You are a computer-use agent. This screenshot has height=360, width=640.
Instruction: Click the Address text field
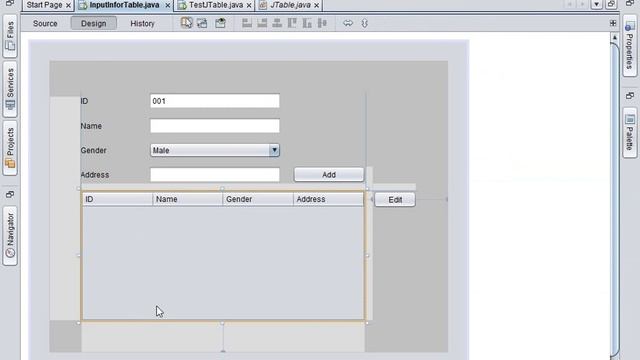[x=215, y=175]
